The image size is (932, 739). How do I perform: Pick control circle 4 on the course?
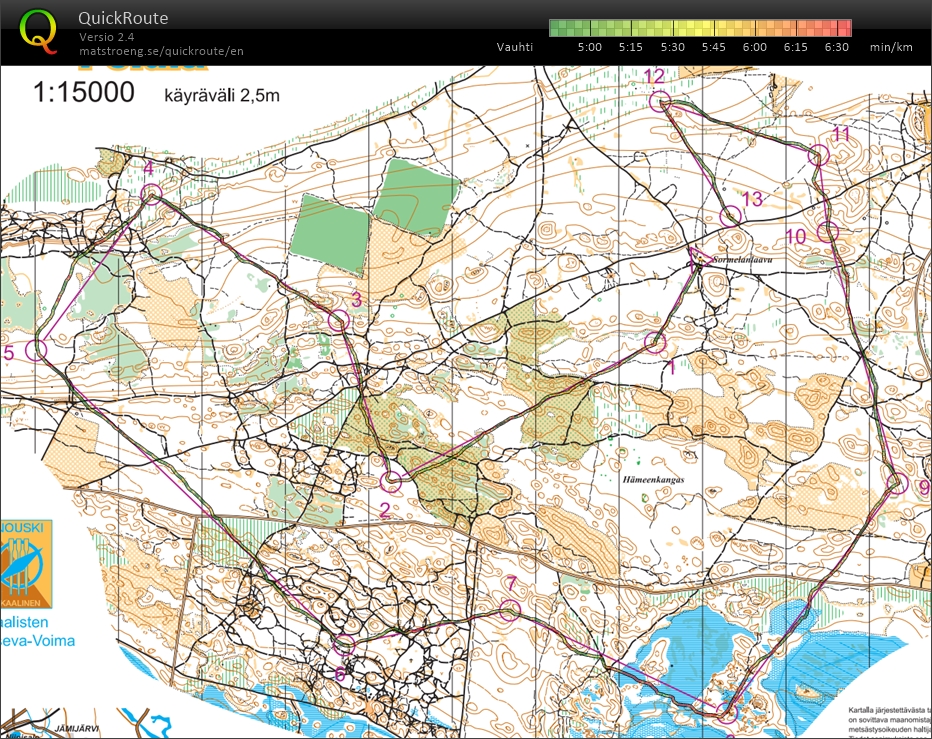pos(151,194)
